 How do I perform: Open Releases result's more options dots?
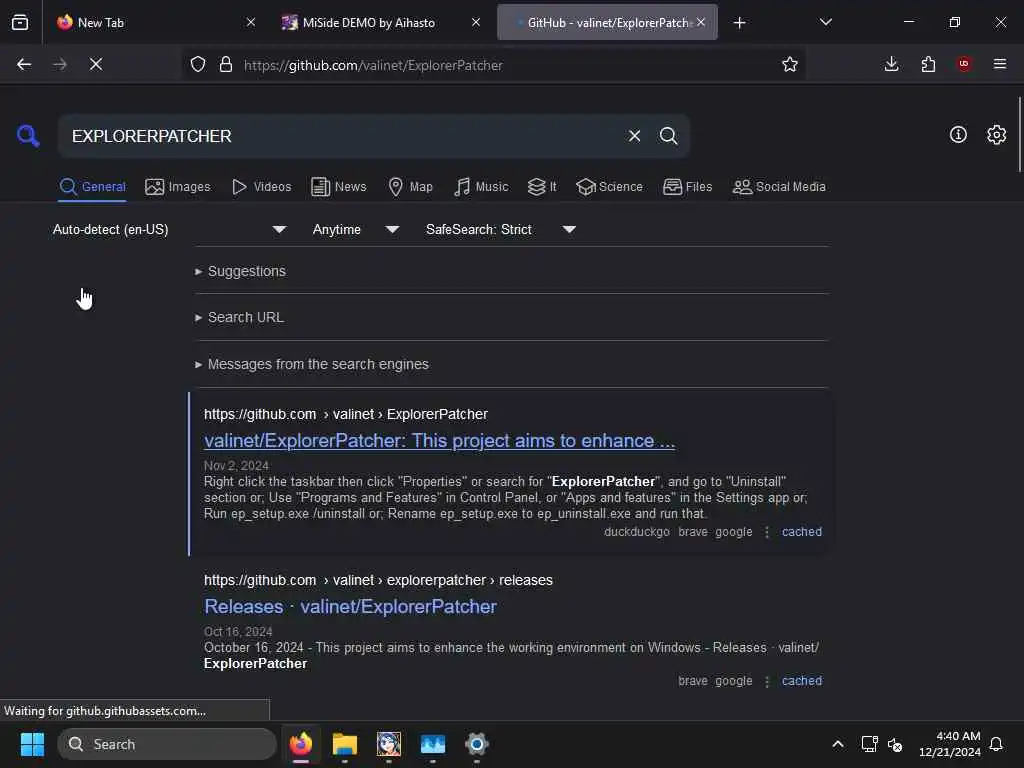pyautogui.click(x=767, y=681)
